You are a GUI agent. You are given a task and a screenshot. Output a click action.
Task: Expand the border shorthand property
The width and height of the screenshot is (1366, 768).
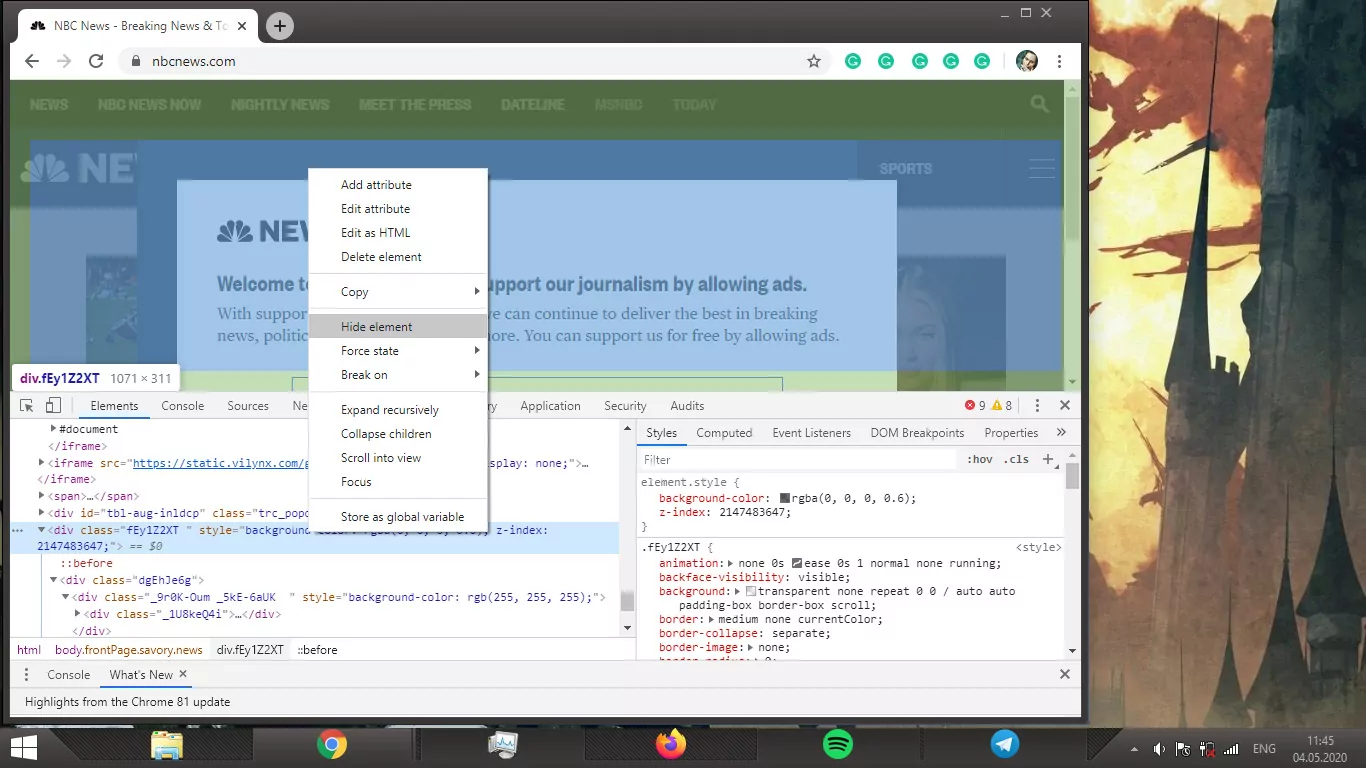[711, 620]
